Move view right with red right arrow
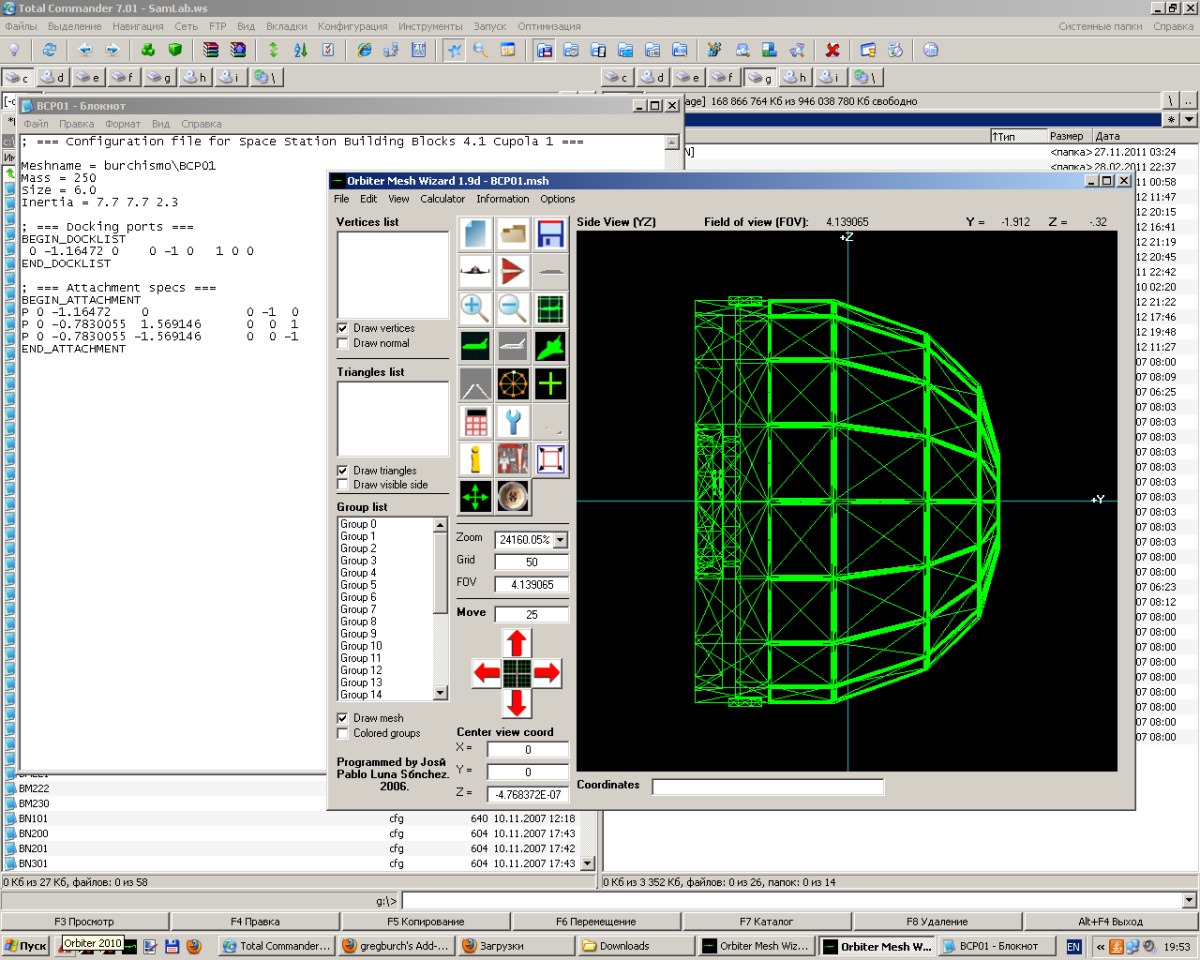The width and height of the screenshot is (1200, 960). [x=547, y=673]
